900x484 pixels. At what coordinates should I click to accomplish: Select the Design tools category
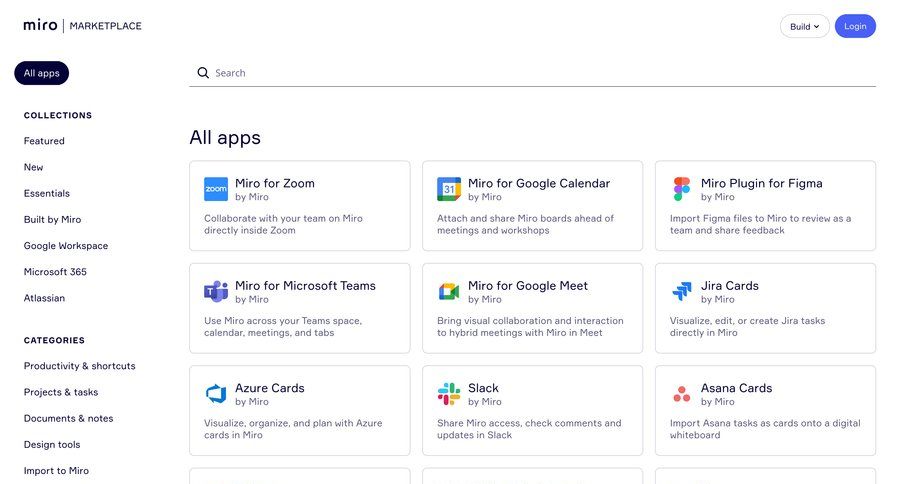click(x=51, y=445)
